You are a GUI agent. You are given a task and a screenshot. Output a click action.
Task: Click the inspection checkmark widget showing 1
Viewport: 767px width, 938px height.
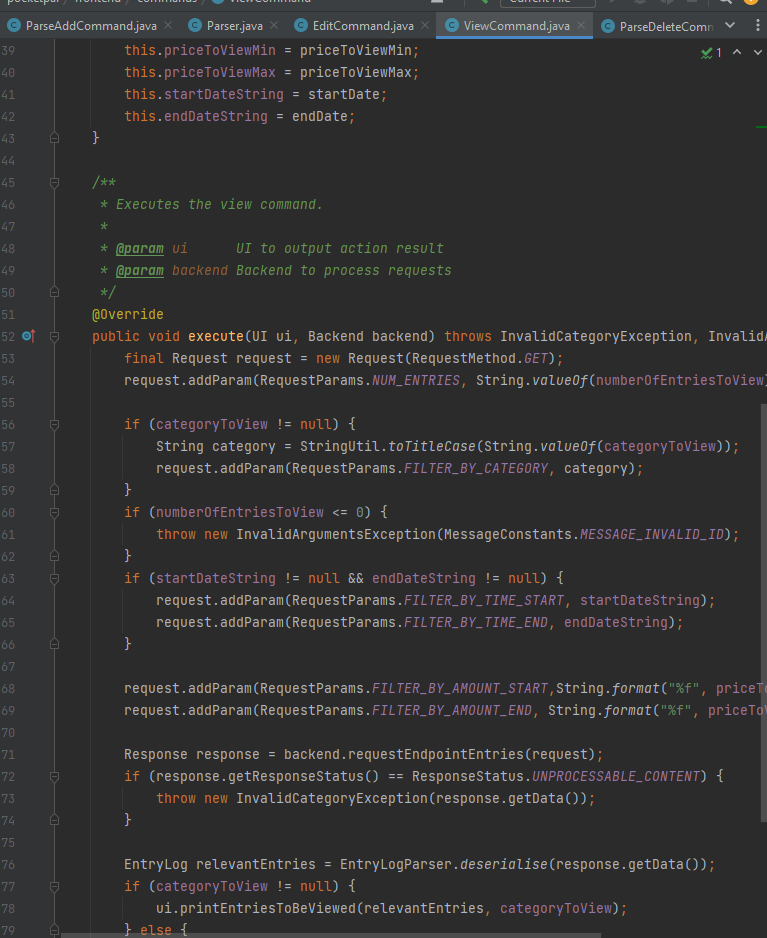tap(711, 53)
